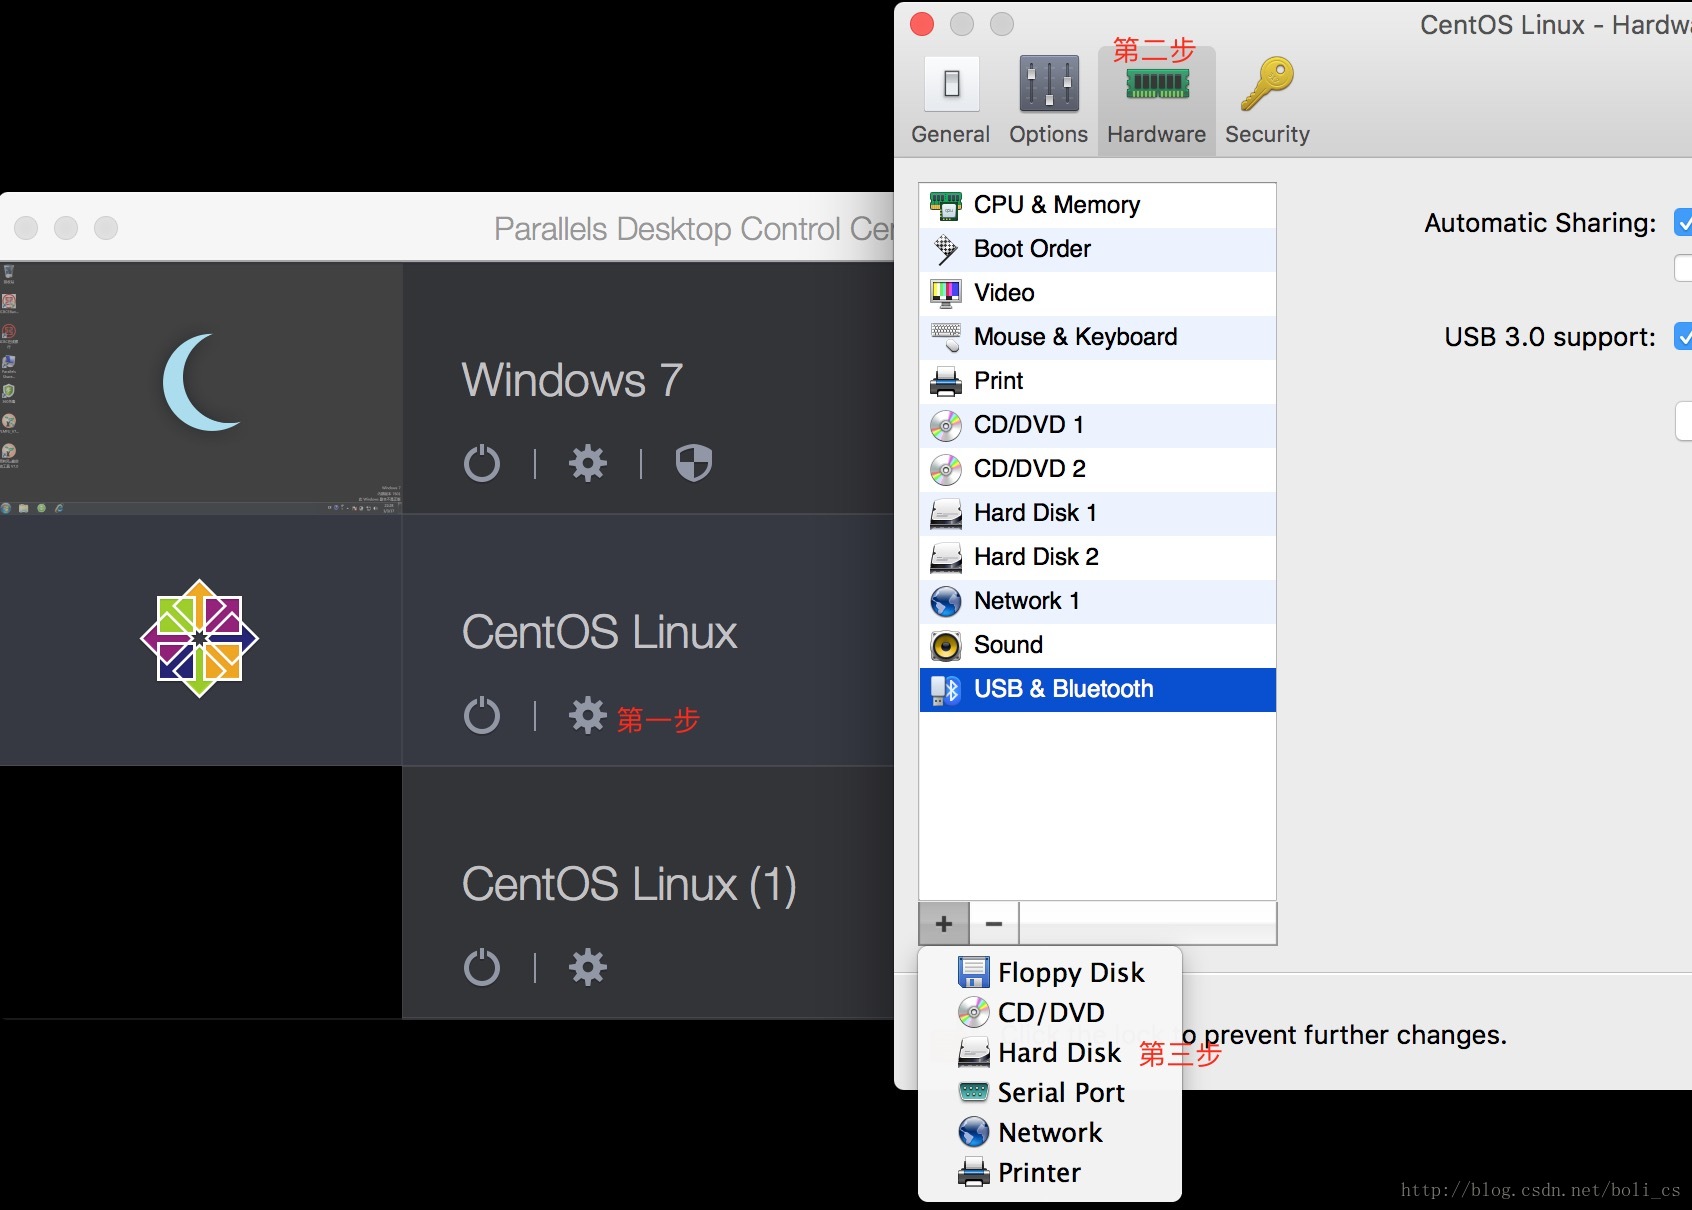1692x1210 pixels.
Task: Choose Network from the add menu
Action: [x=1050, y=1132]
